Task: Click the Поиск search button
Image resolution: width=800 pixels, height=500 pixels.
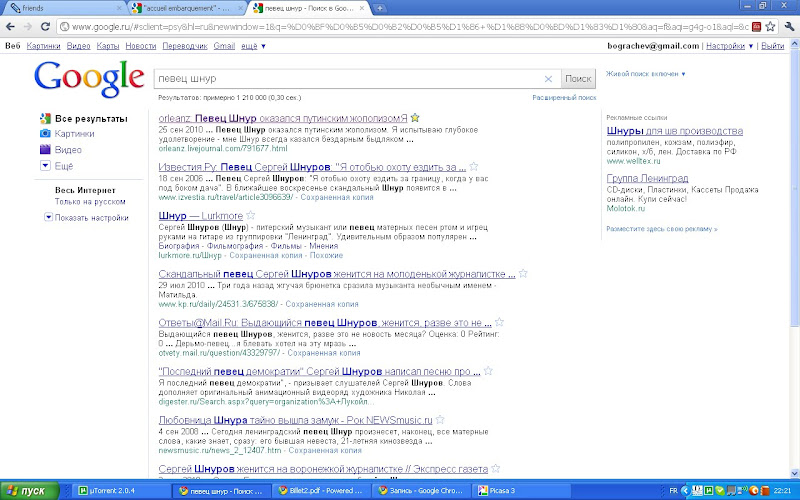Action: [578, 79]
